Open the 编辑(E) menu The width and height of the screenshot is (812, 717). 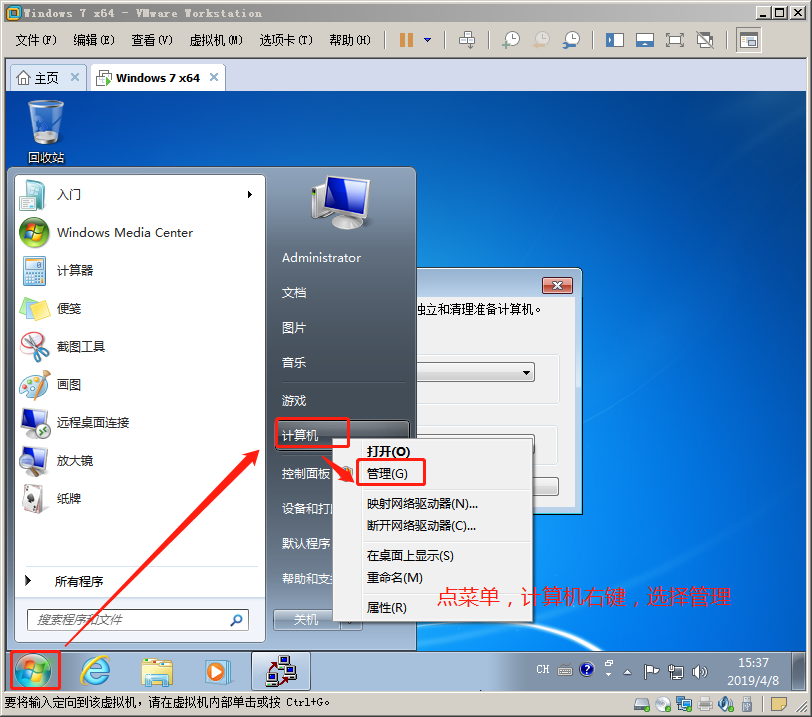pyautogui.click(x=94, y=40)
